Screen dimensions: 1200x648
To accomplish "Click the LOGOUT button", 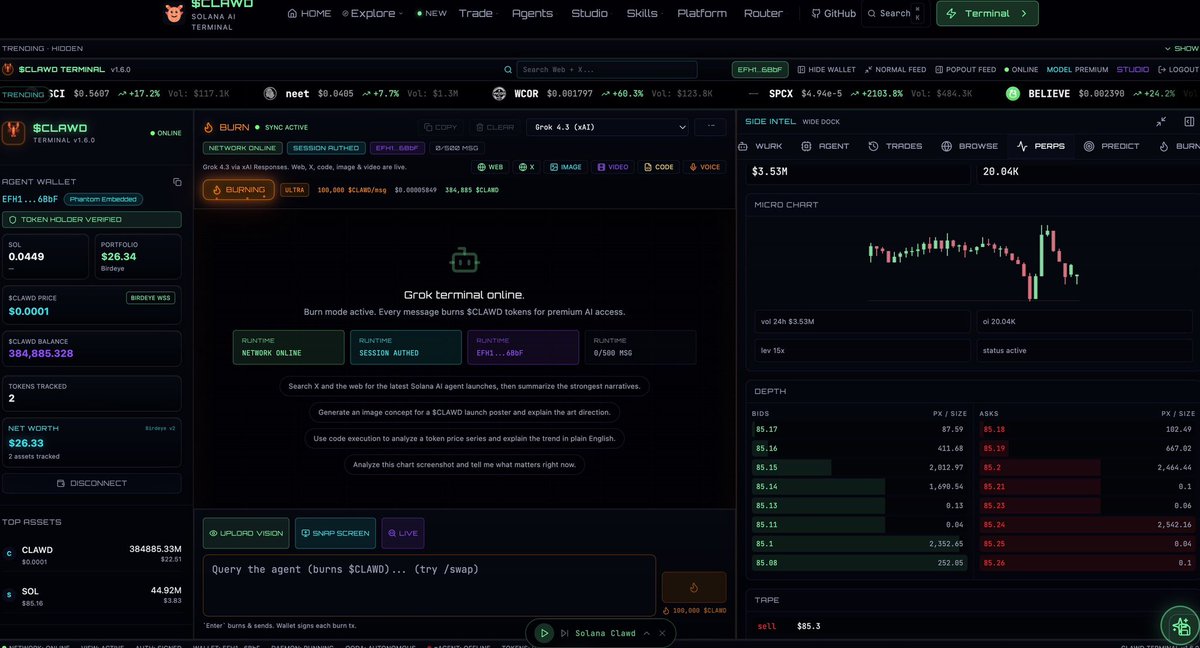I will (1177, 70).
